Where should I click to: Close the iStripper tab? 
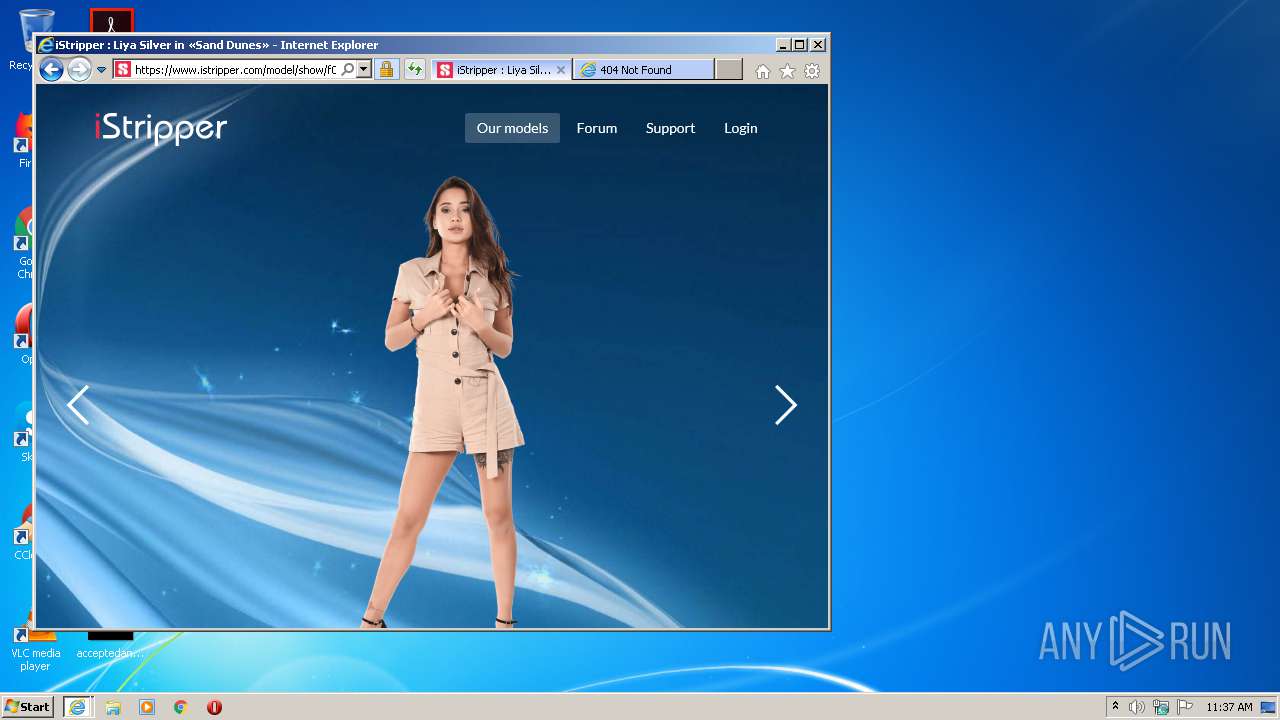click(x=561, y=70)
